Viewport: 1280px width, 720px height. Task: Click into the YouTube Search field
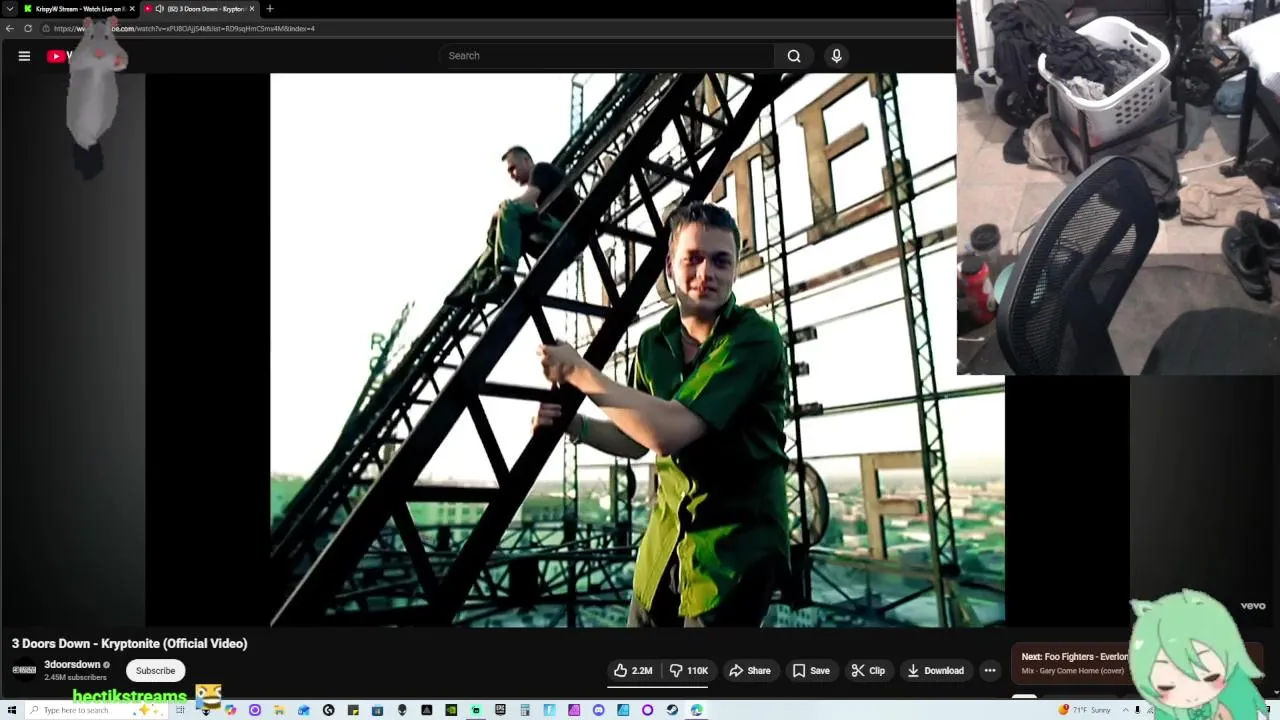606,56
